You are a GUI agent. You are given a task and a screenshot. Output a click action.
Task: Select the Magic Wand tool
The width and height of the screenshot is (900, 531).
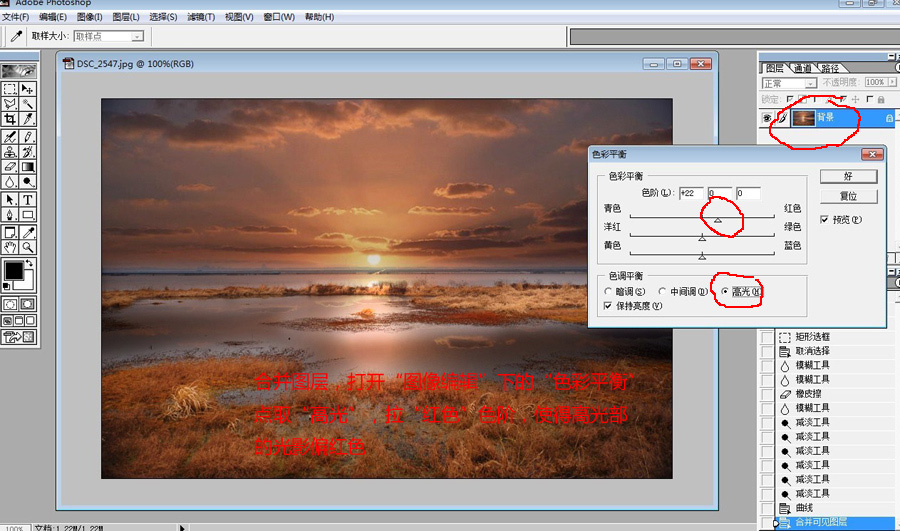28,104
